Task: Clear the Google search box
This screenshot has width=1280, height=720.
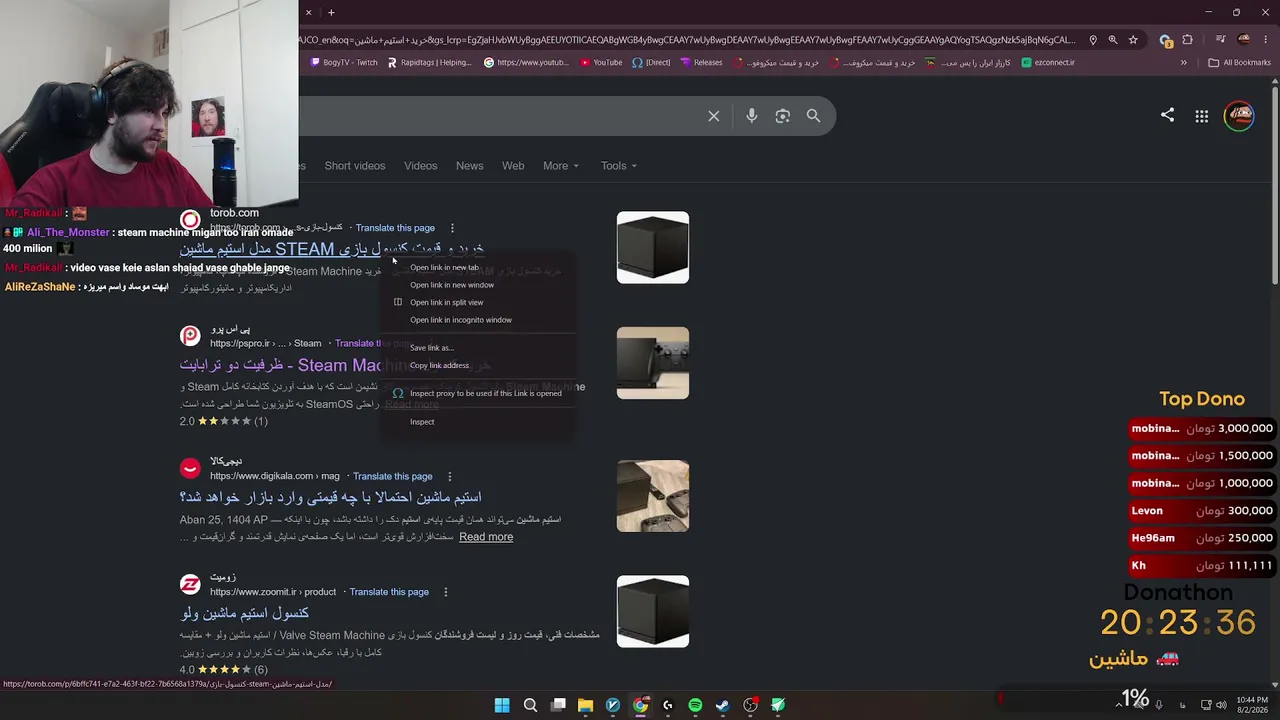Action: 714,116
